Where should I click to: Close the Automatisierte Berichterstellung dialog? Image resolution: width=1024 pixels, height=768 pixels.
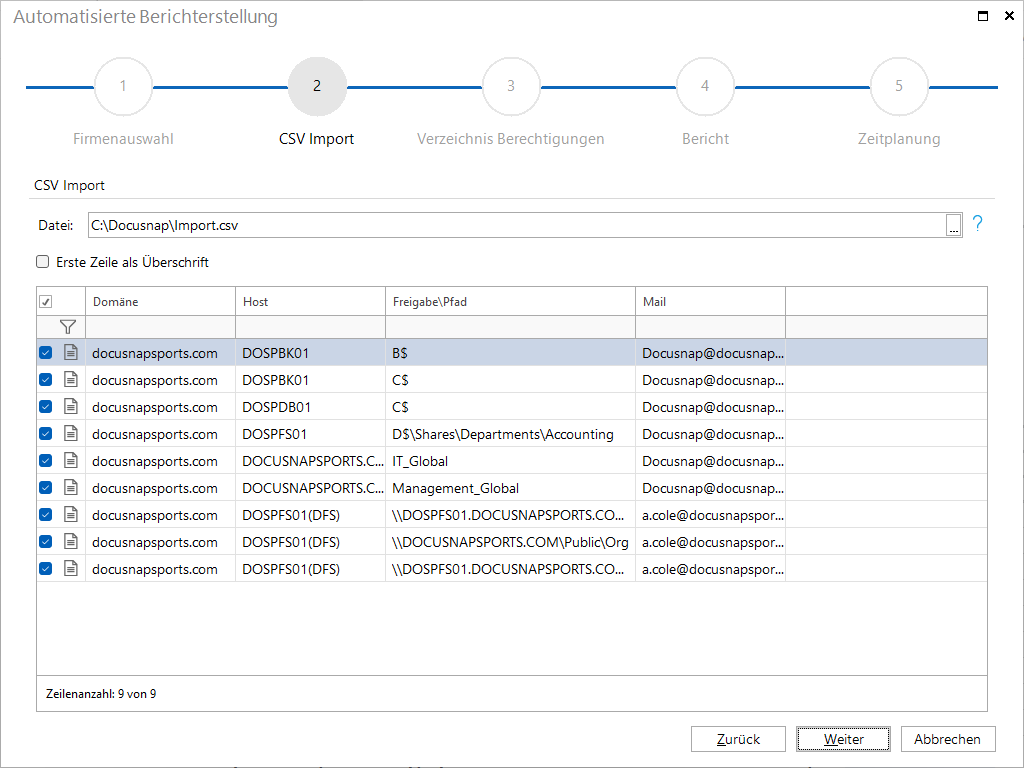click(1009, 16)
